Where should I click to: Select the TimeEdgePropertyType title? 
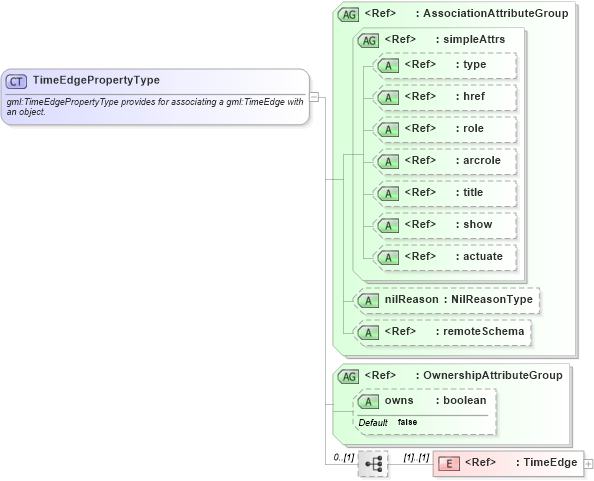96,80
